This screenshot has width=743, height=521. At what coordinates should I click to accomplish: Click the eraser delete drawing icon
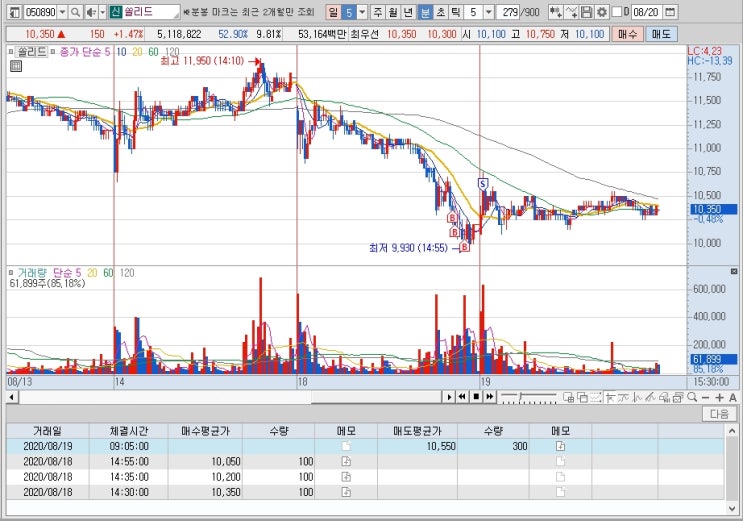665,397
